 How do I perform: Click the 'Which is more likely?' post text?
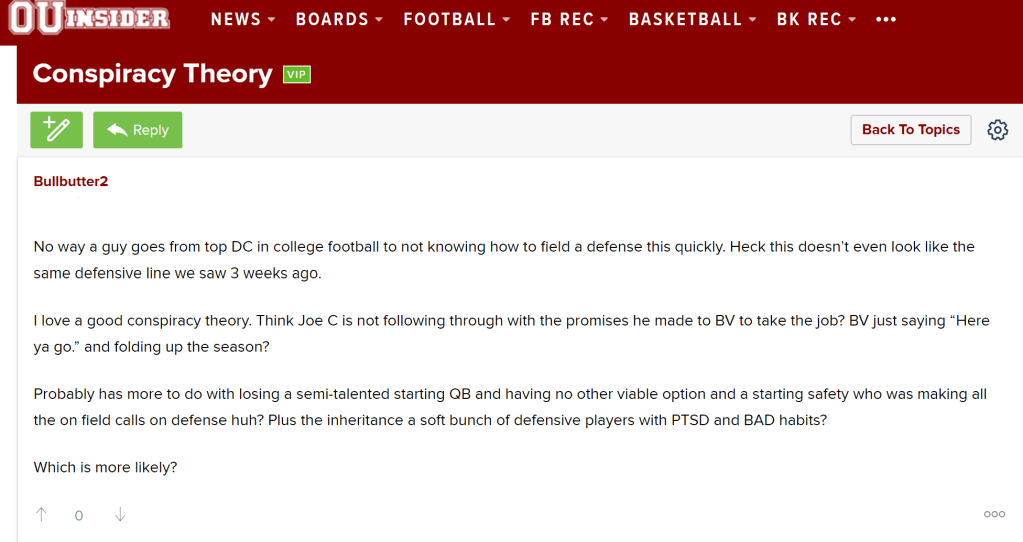coord(105,467)
